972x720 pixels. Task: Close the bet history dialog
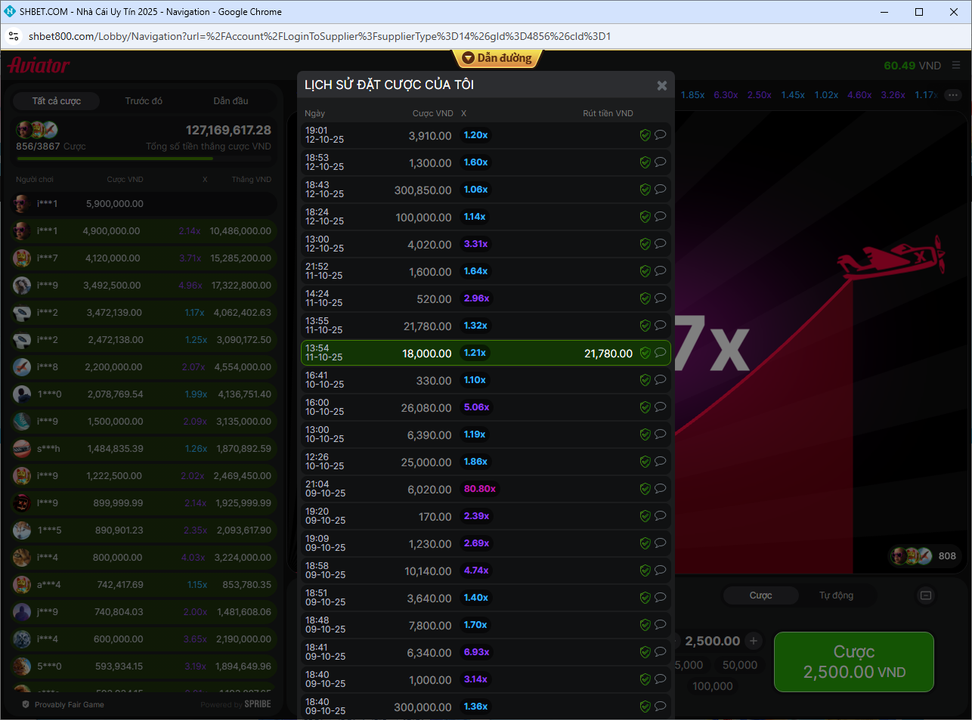(x=661, y=86)
